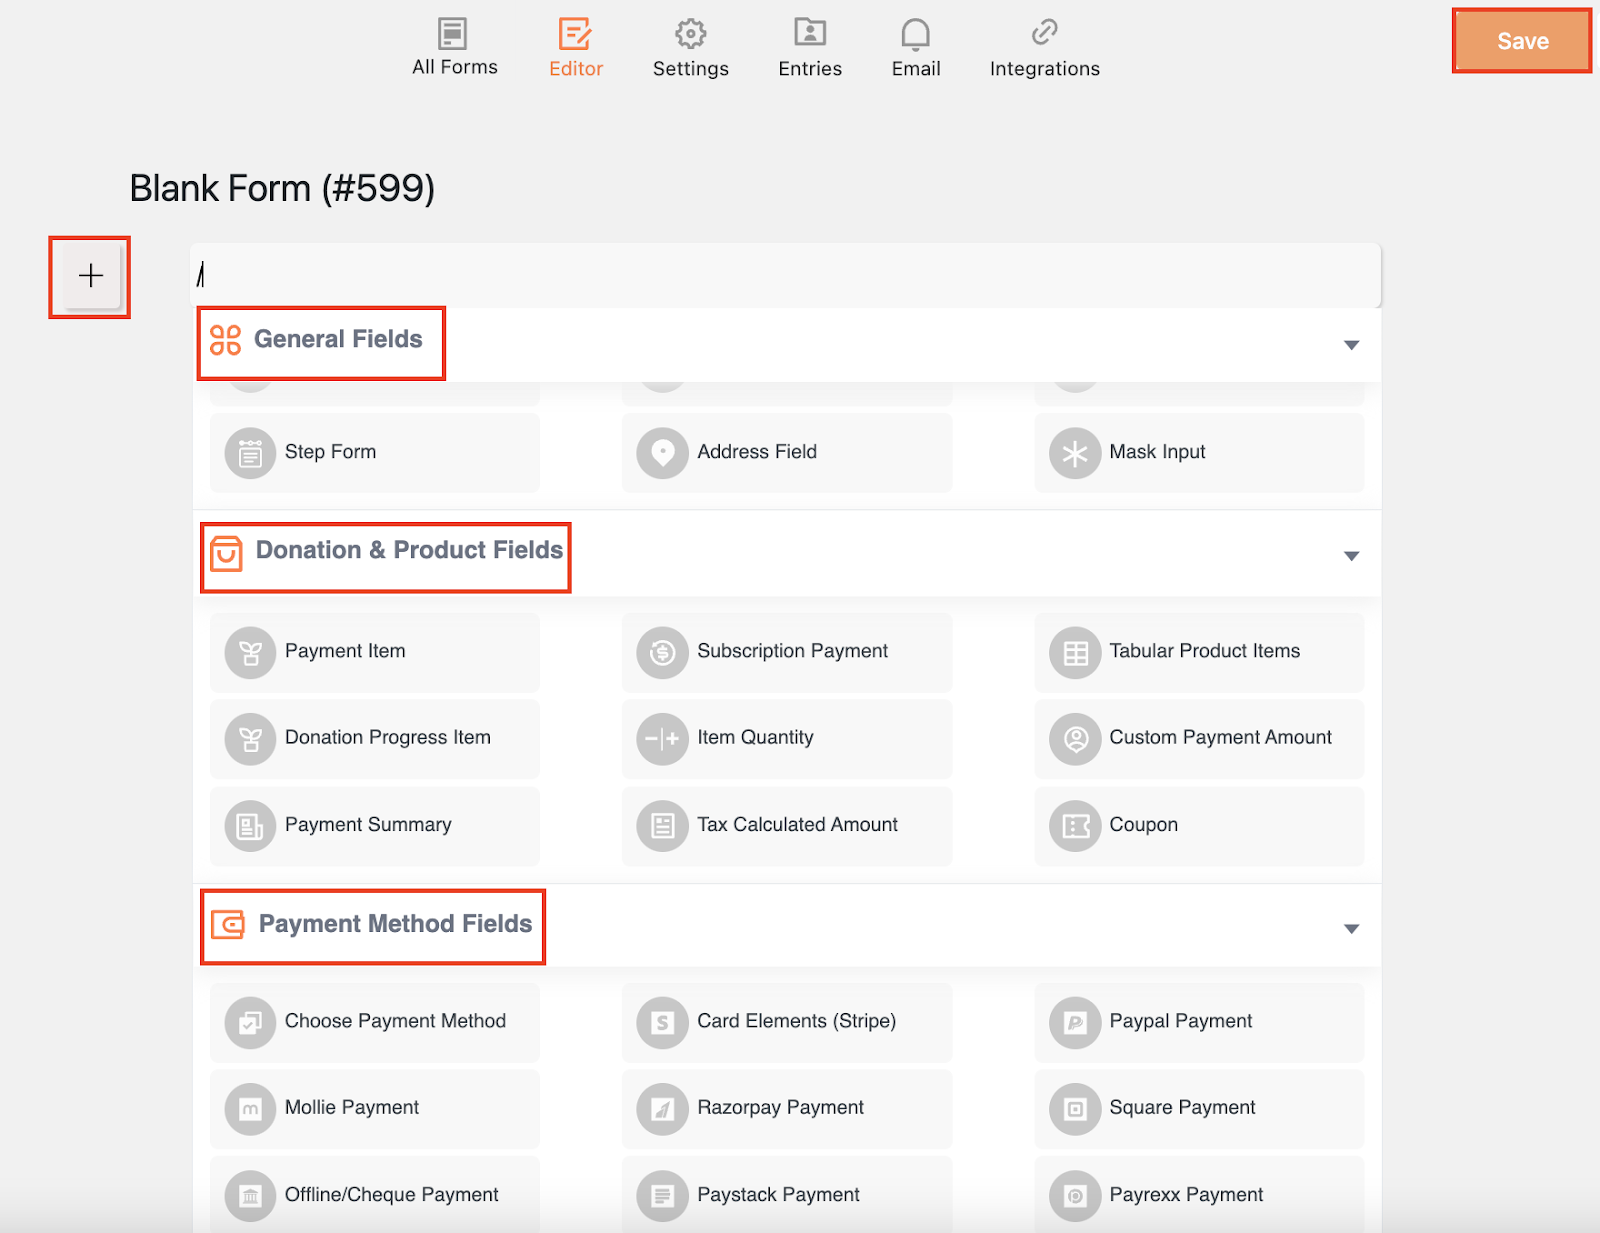Viewport: 1600px width, 1233px height.
Task: Select the Coupon label
Action: pos(1143,825)
